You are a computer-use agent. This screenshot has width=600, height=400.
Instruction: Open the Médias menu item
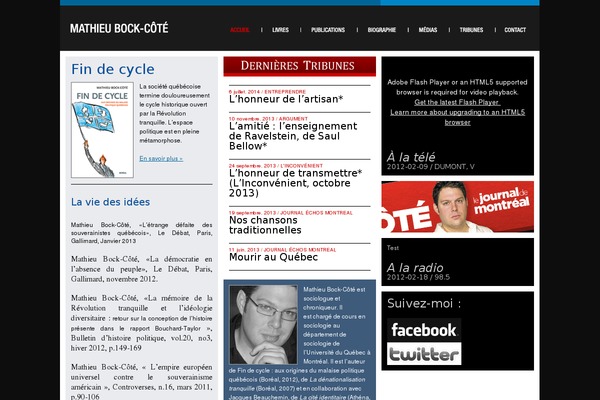[428, 30]
